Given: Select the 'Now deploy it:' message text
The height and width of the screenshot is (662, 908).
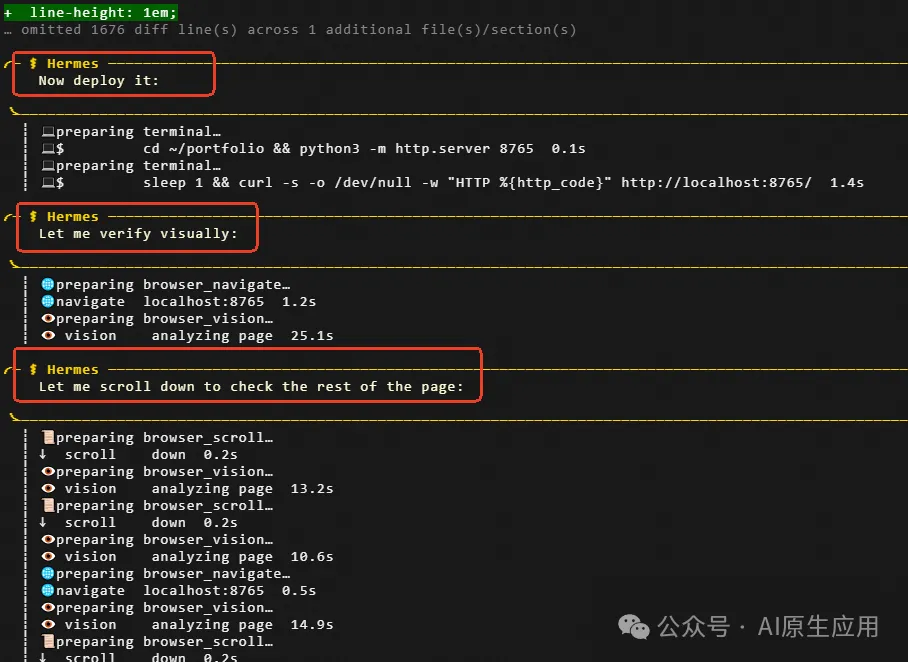Looking at the screenshot, I should (x=98, y=81).
